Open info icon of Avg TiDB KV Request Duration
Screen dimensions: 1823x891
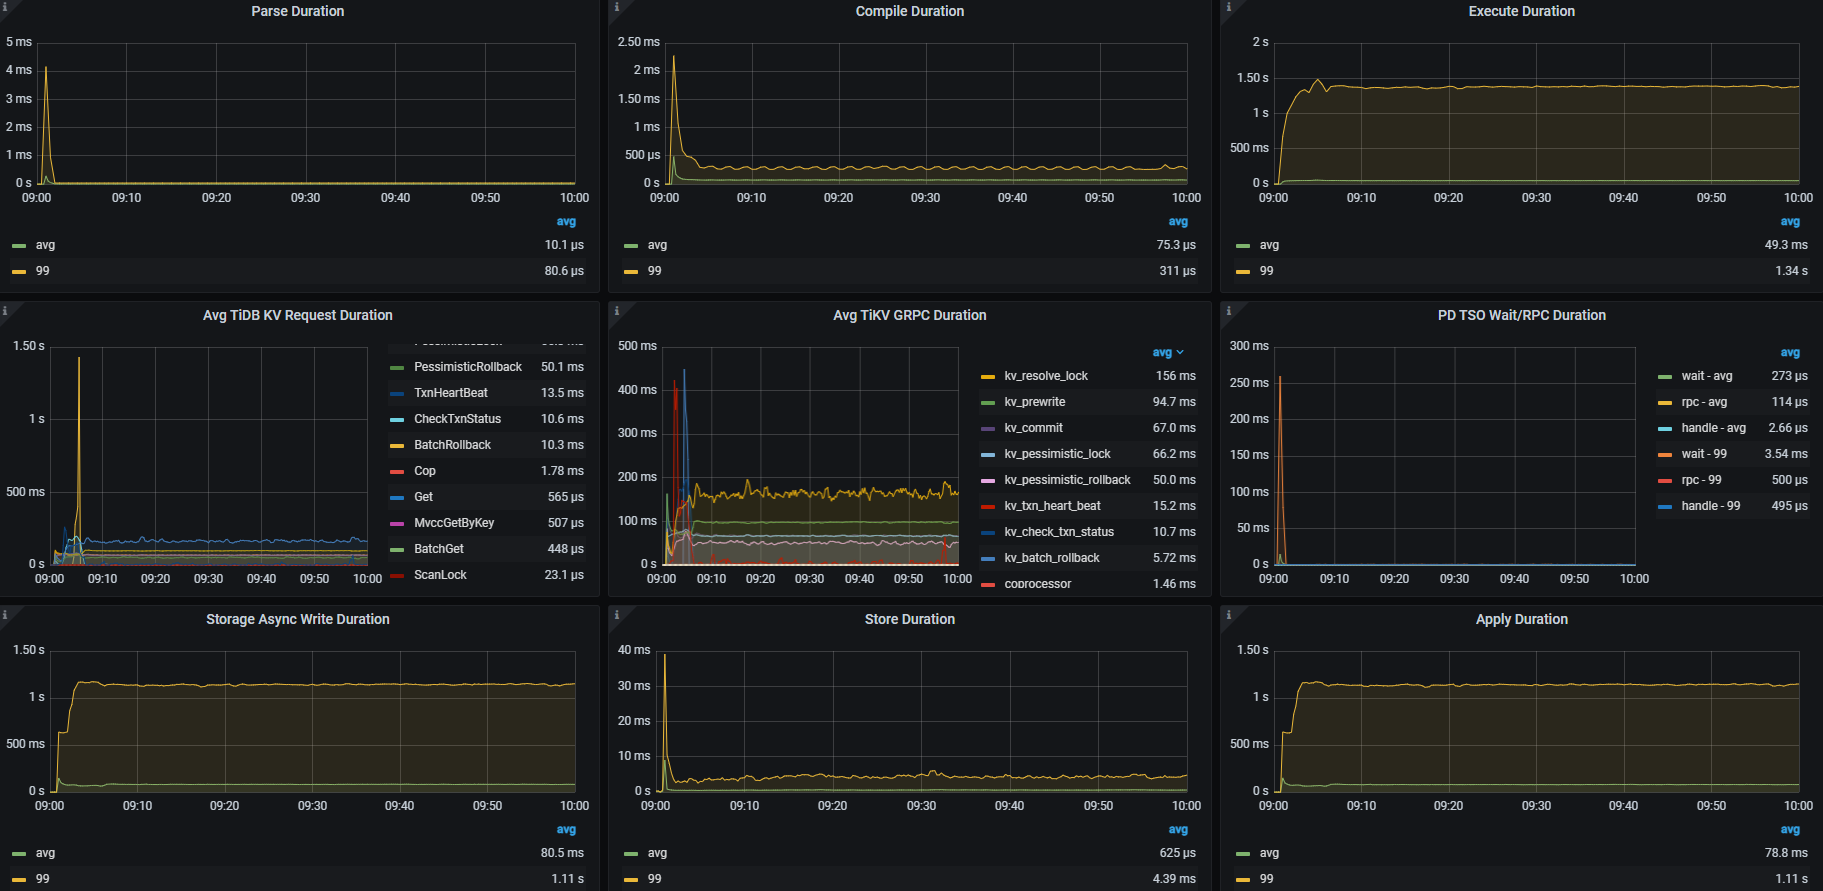tap(4, 311)
